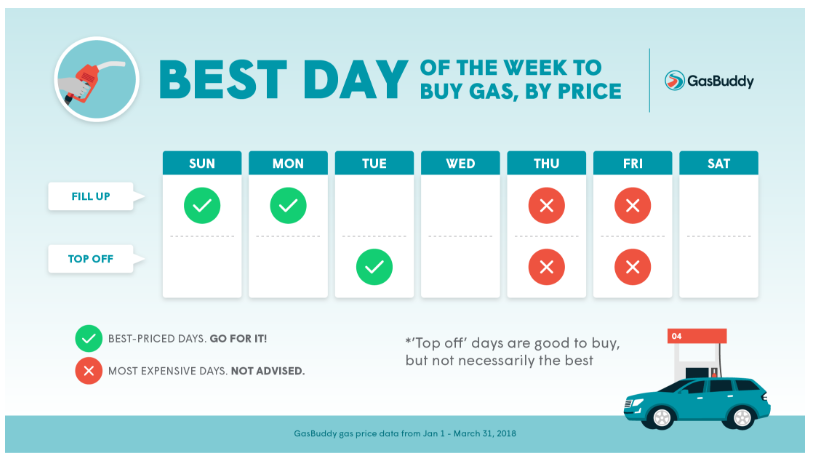Click the legend green checkmark icon
The width and height of the screenshot is (819, 459).
(89, 338)
